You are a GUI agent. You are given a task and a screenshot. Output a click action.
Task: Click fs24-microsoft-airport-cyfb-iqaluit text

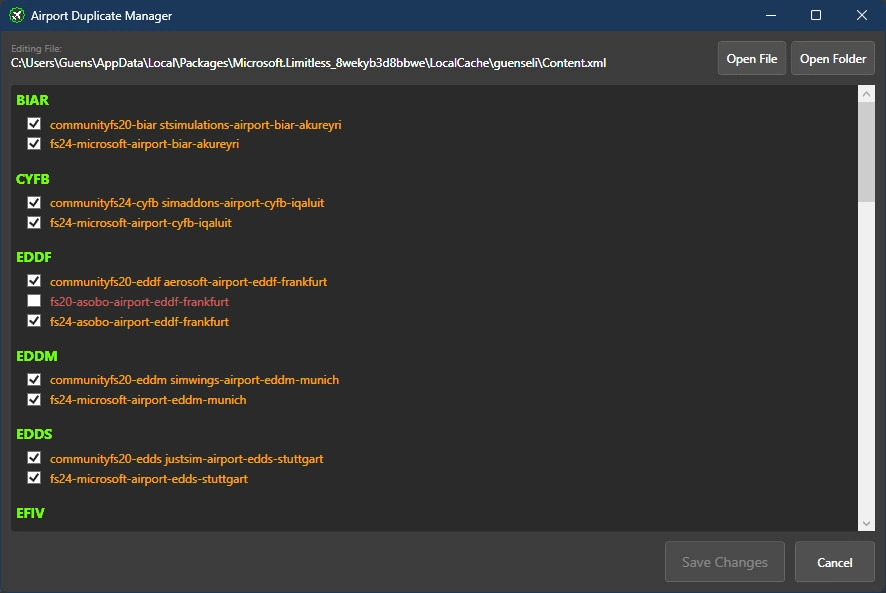pyautogui.click(x=141, y=223)
